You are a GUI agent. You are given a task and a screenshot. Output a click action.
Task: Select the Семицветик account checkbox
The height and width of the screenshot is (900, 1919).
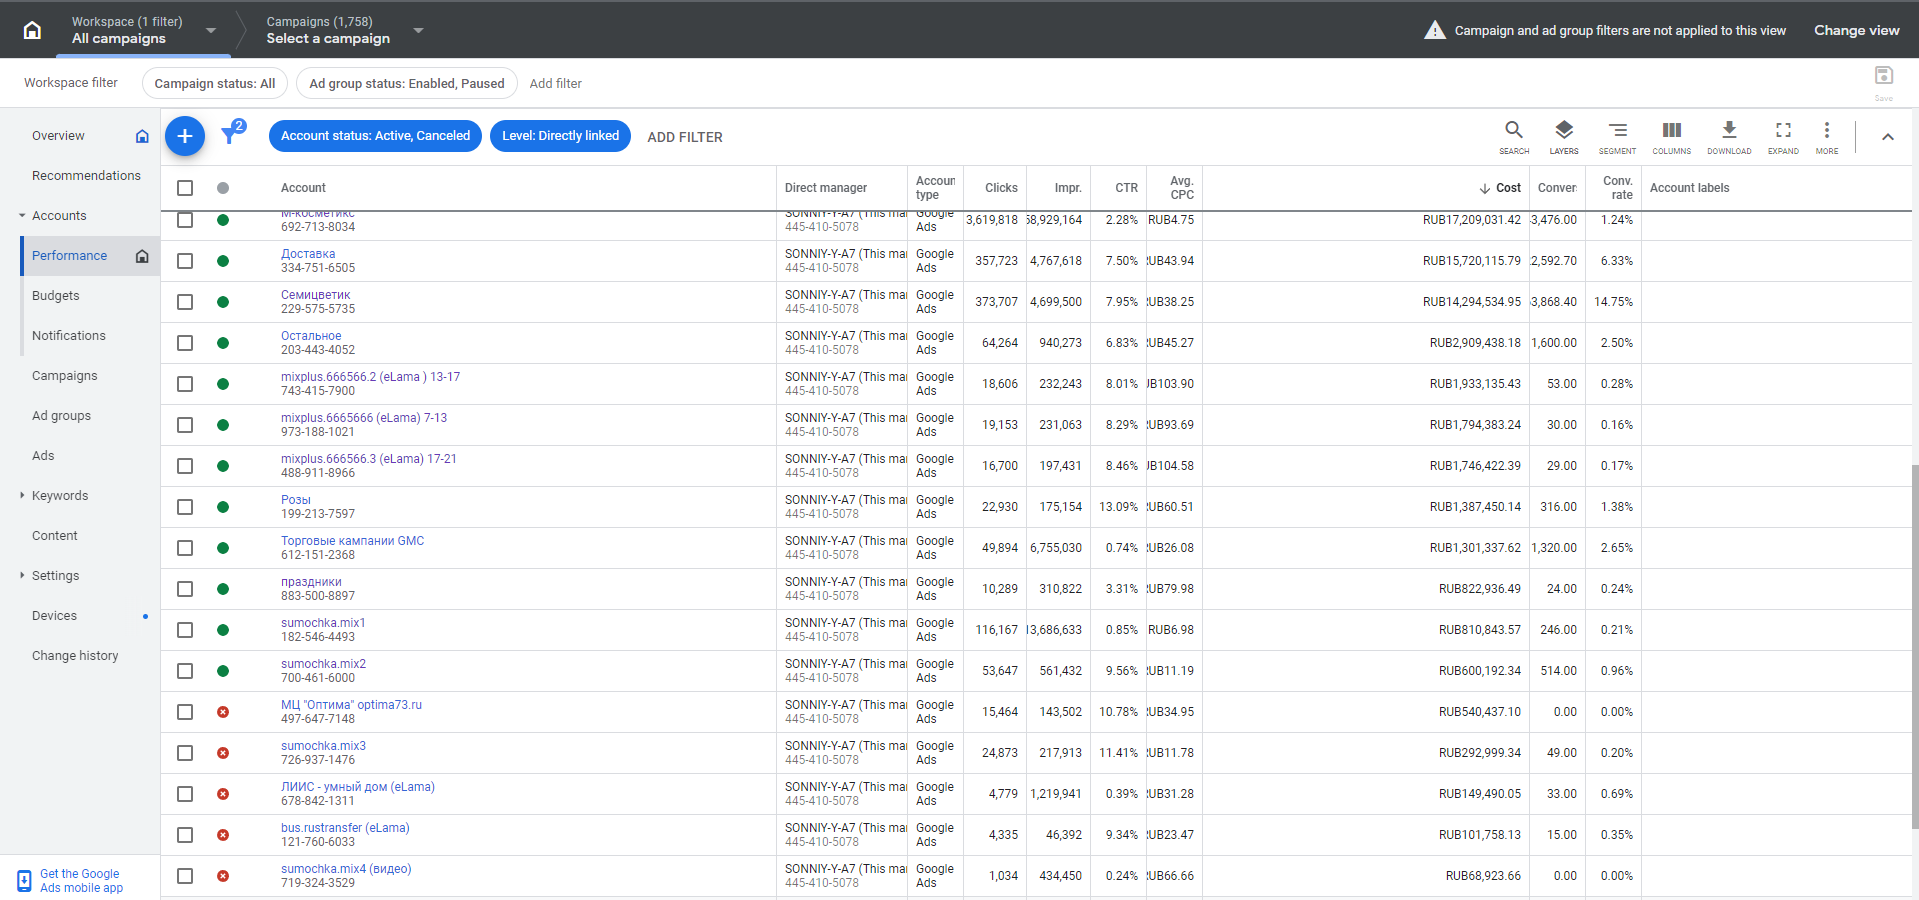coord(185,302)
